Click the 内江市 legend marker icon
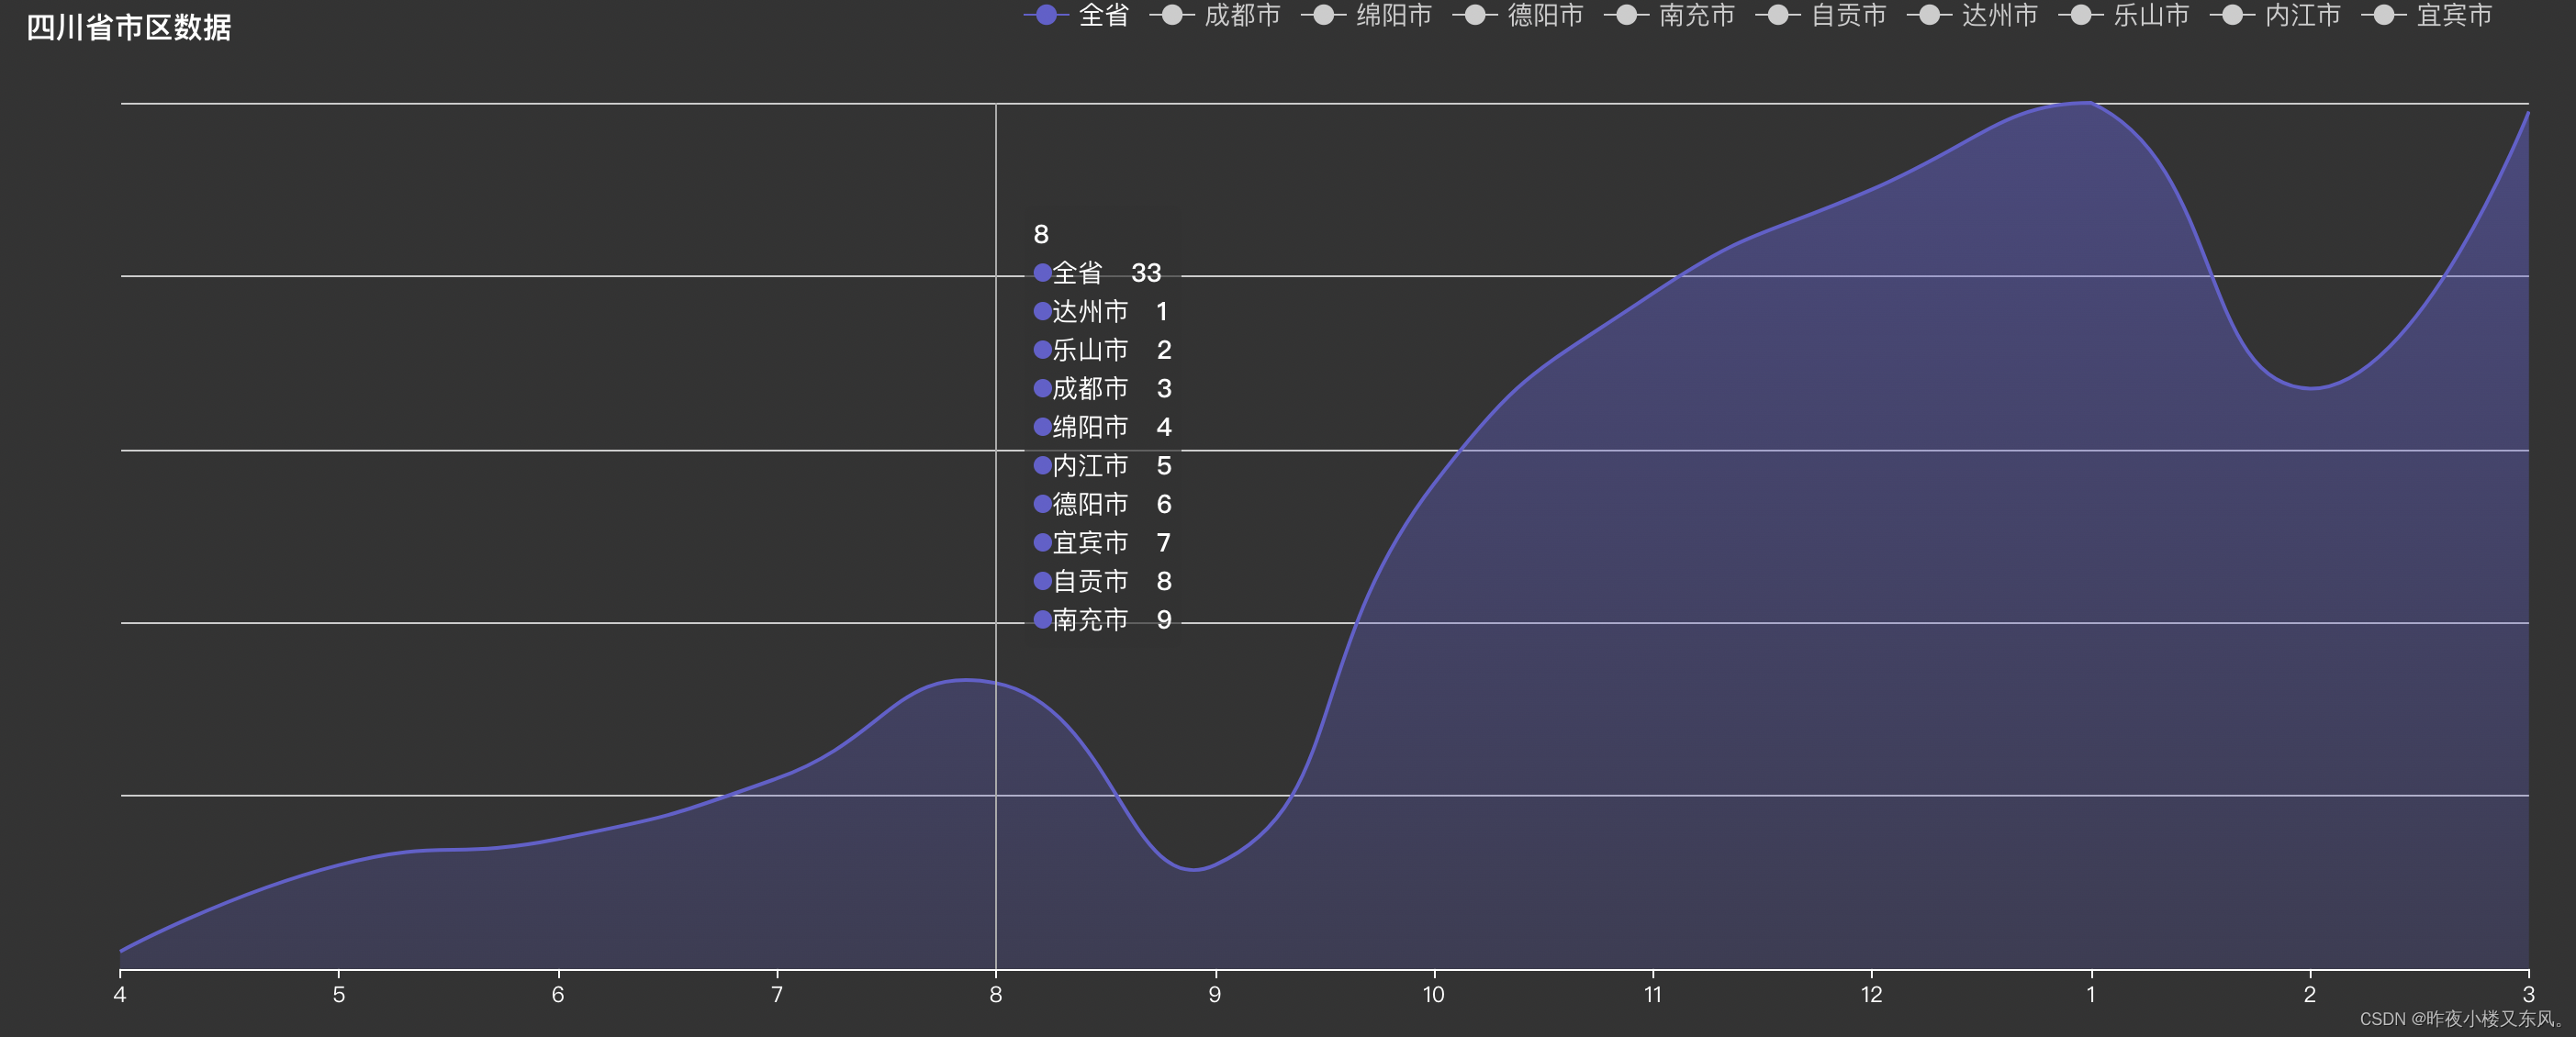 point(2232,15)
